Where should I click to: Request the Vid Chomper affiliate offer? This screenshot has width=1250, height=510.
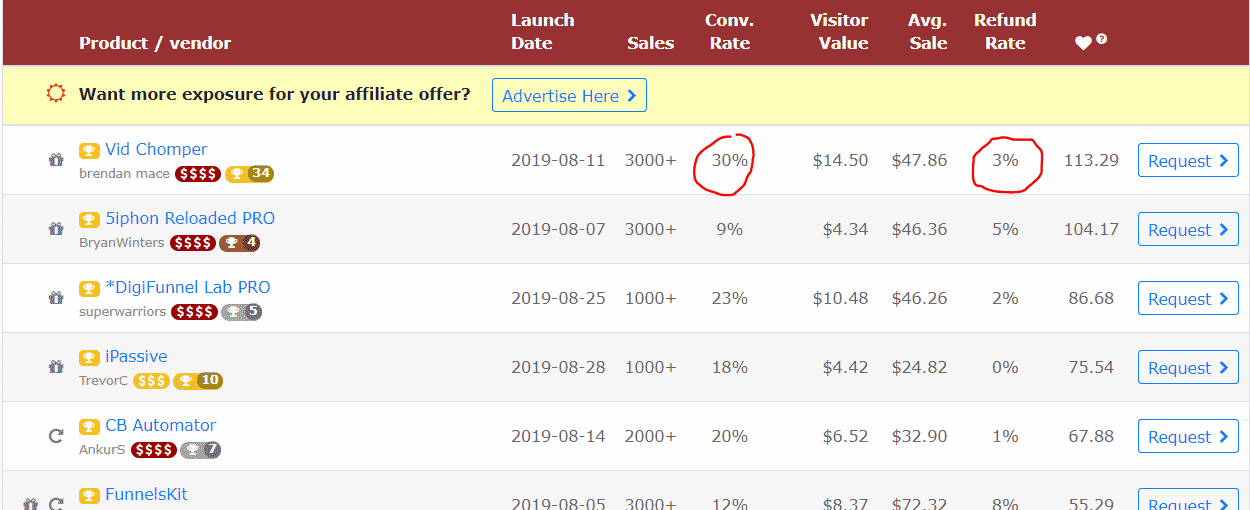click(x=1188, y=161)
